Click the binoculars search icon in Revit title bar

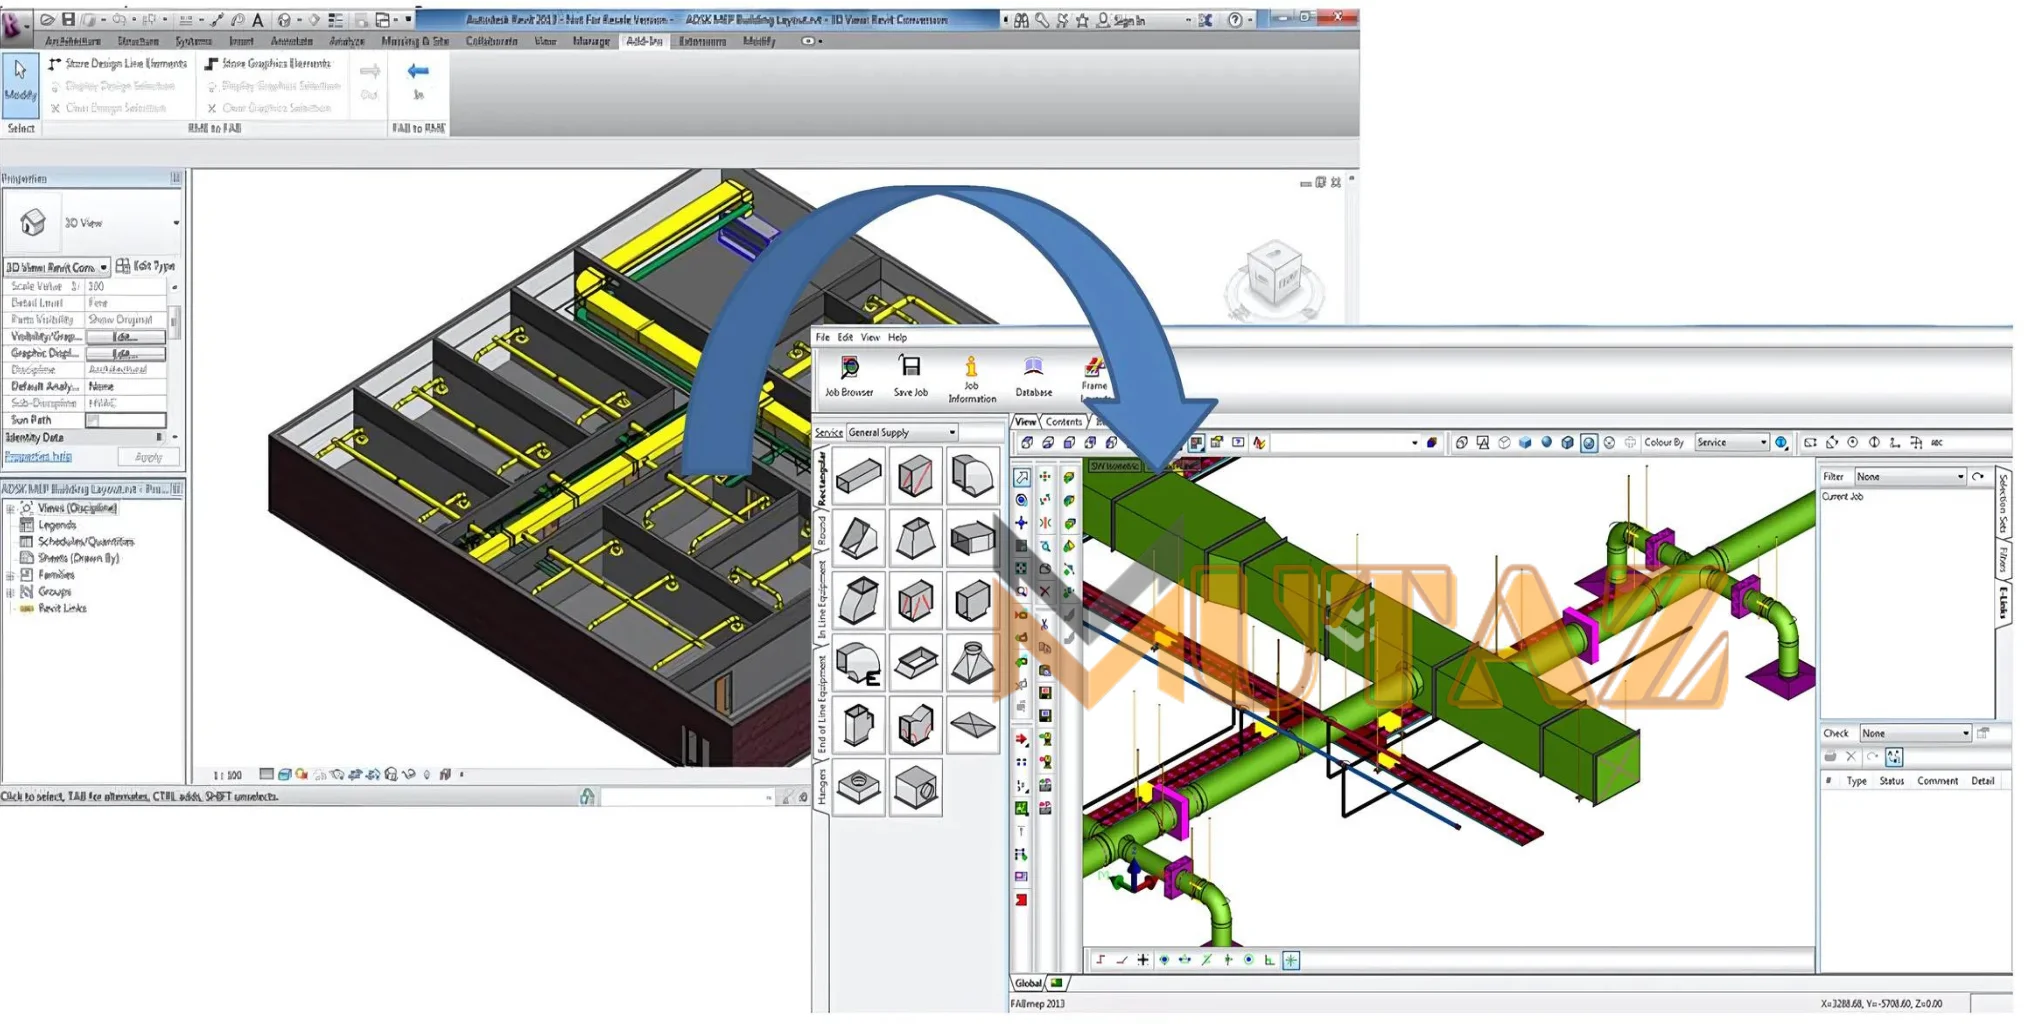(1021, 20)
